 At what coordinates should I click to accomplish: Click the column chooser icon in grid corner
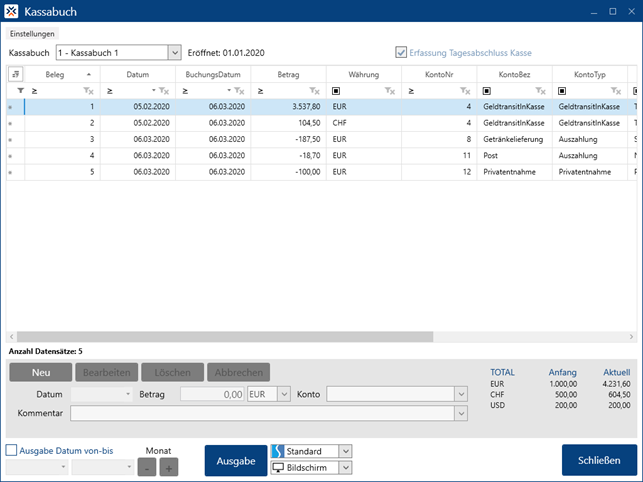[15, 74]
